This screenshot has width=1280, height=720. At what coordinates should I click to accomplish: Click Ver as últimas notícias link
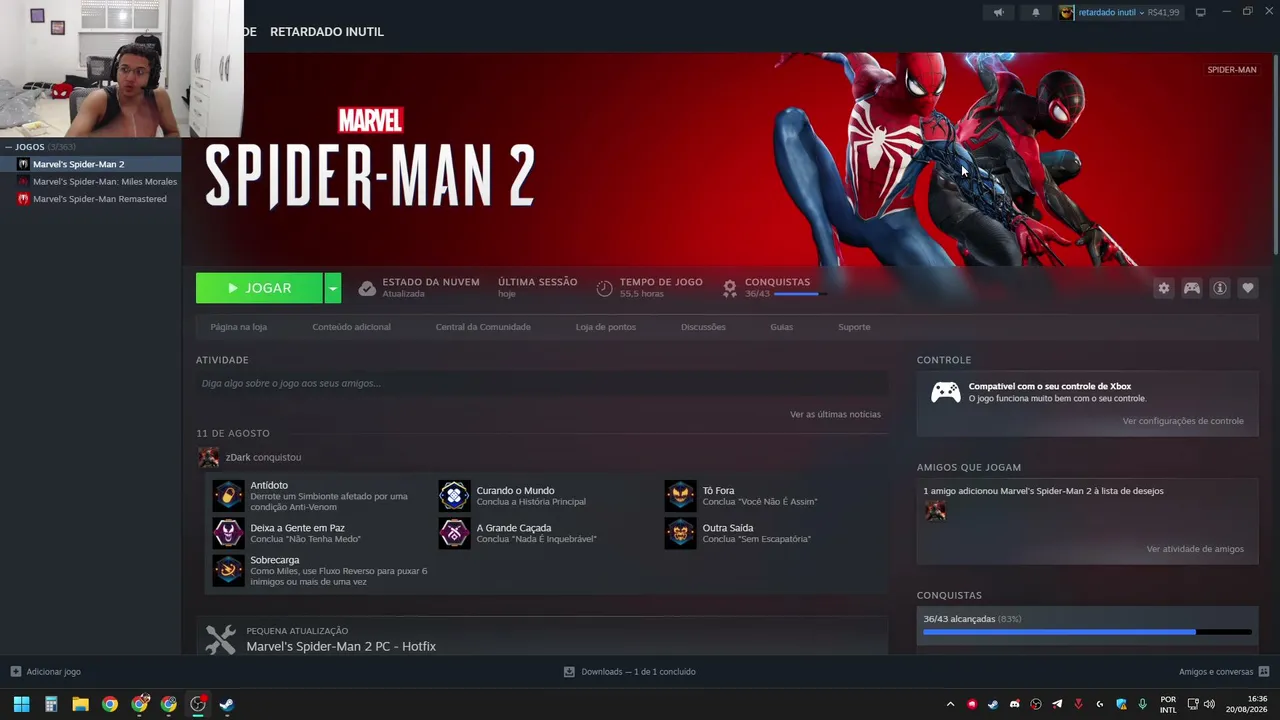tap(835, 414)
